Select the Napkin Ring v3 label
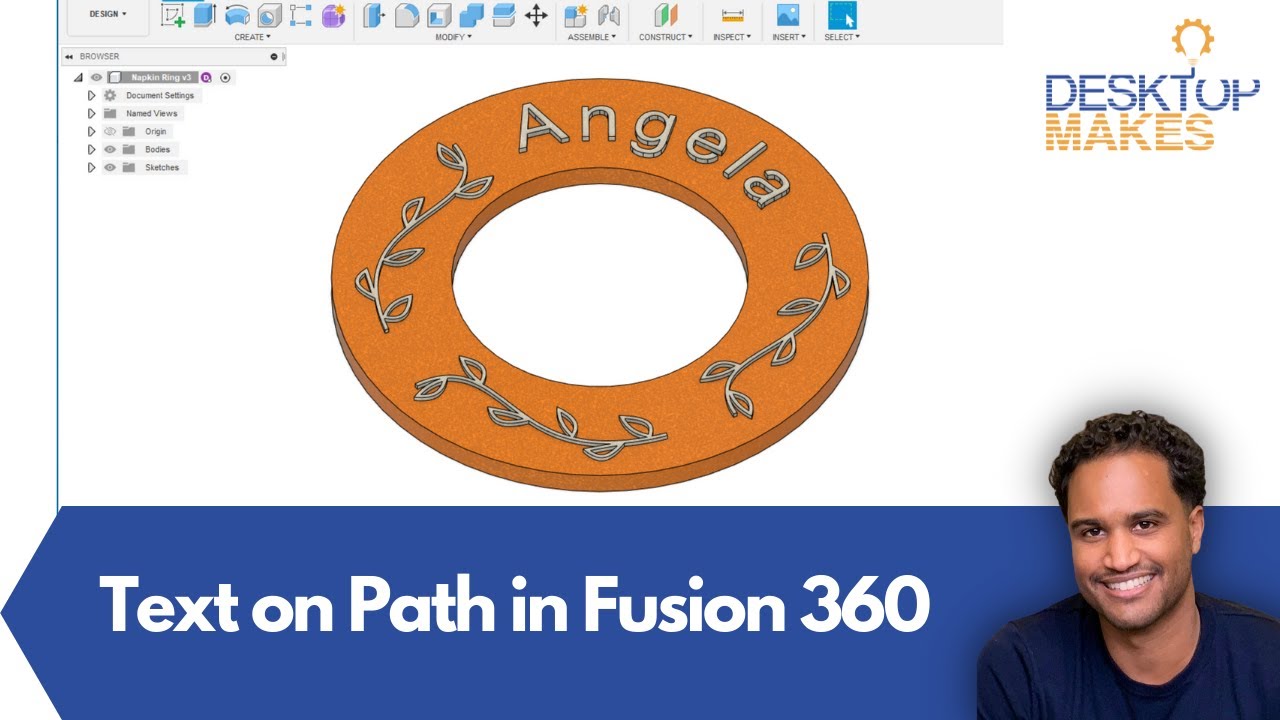Image resolution: width=1280 pixels, height=720 pixels. click(x=161, y=77)
